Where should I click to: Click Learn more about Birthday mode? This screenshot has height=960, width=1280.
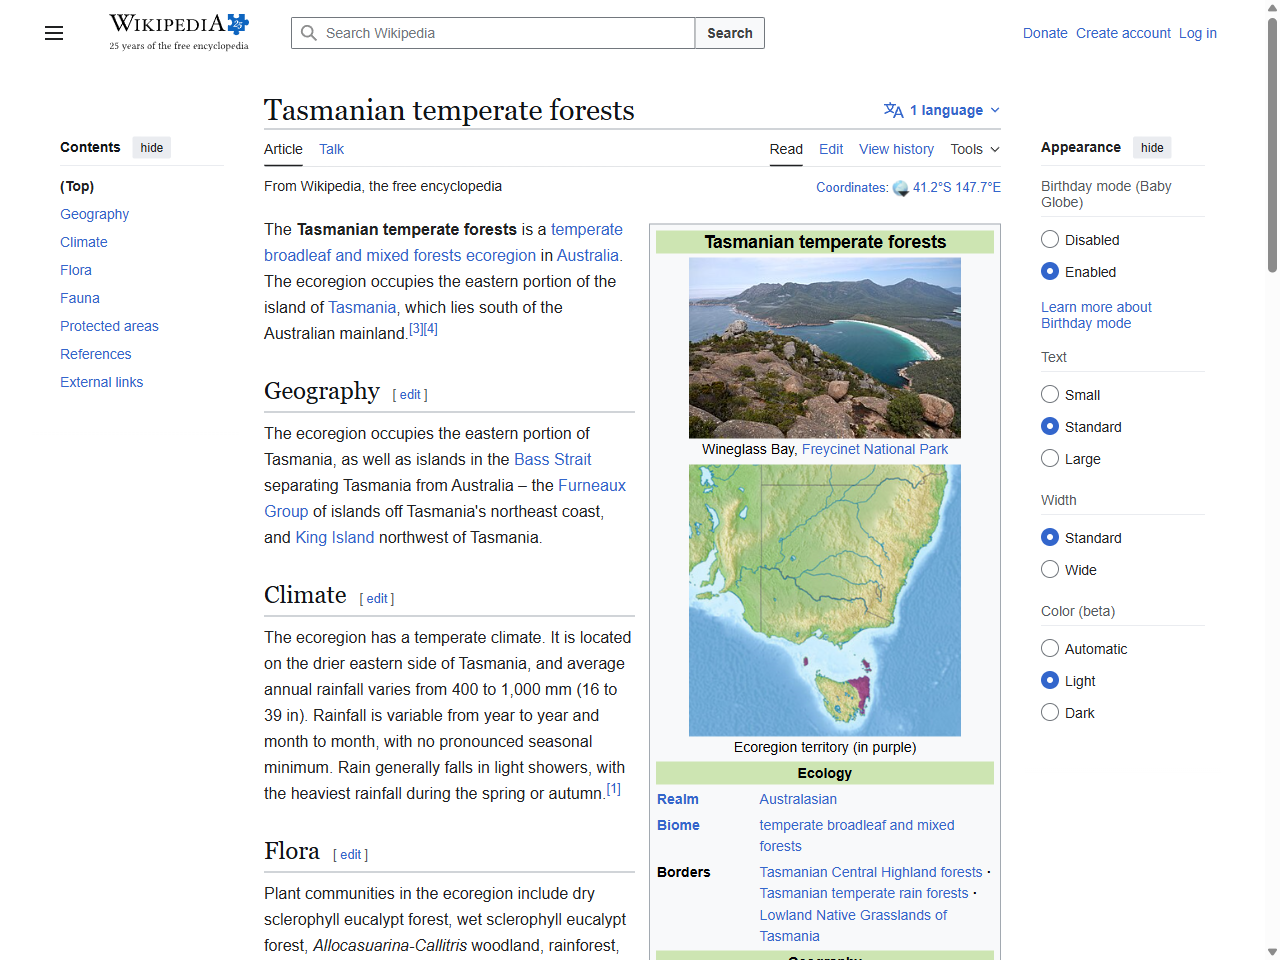(1096, 315)
